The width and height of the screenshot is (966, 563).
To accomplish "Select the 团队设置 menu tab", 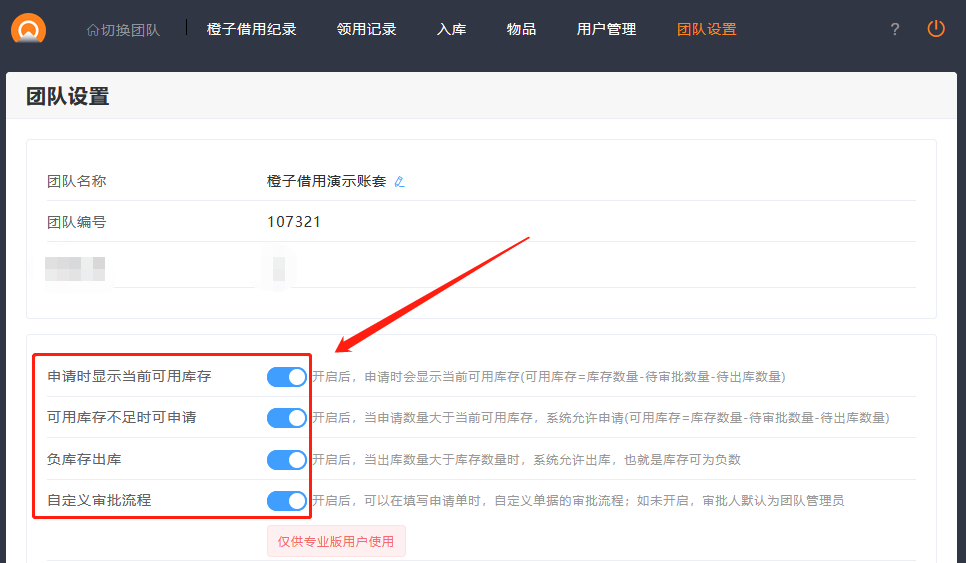I will [707, 30].
